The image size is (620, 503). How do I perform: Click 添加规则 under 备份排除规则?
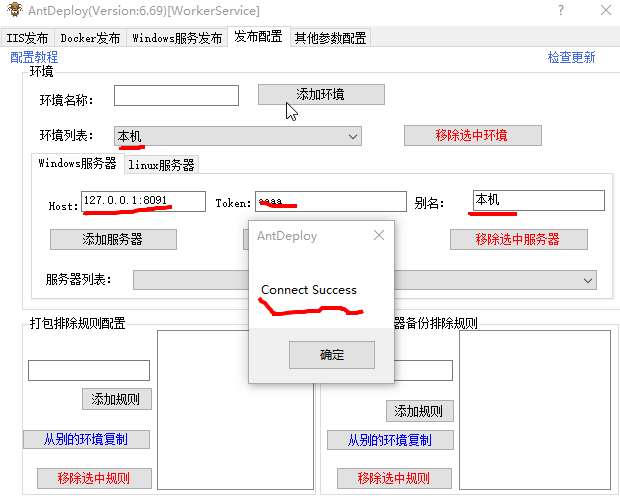(420, 411)
